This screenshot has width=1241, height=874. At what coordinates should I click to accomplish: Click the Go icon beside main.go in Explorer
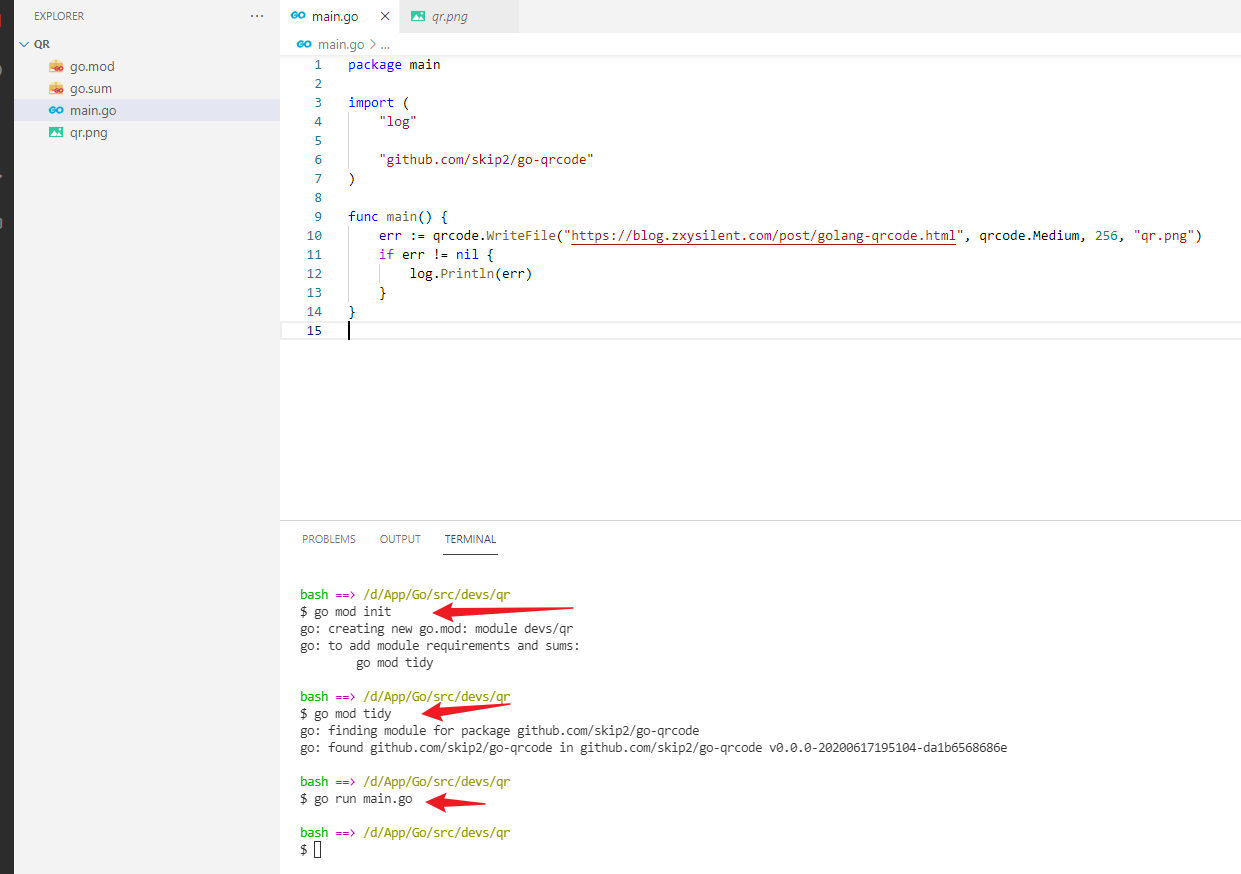click(56, 111)
